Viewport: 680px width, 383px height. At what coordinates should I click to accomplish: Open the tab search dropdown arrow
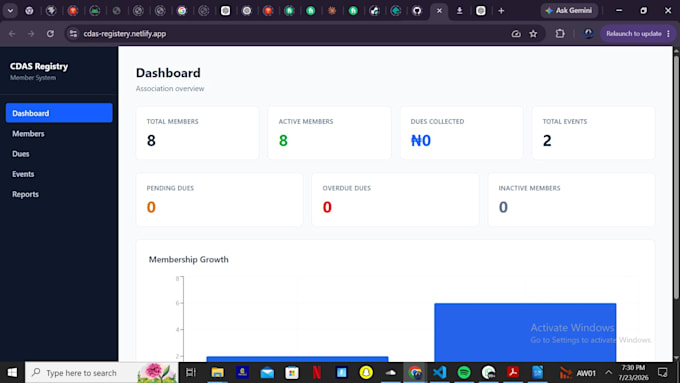click(10, 11)
